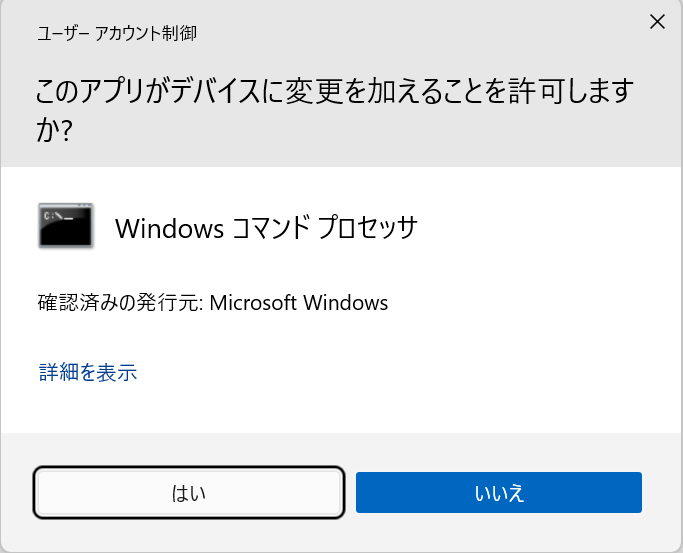
Task: Click the Windows コマンド プロセッサ app name
Action: pyautogui.click(x=265, y=228)
